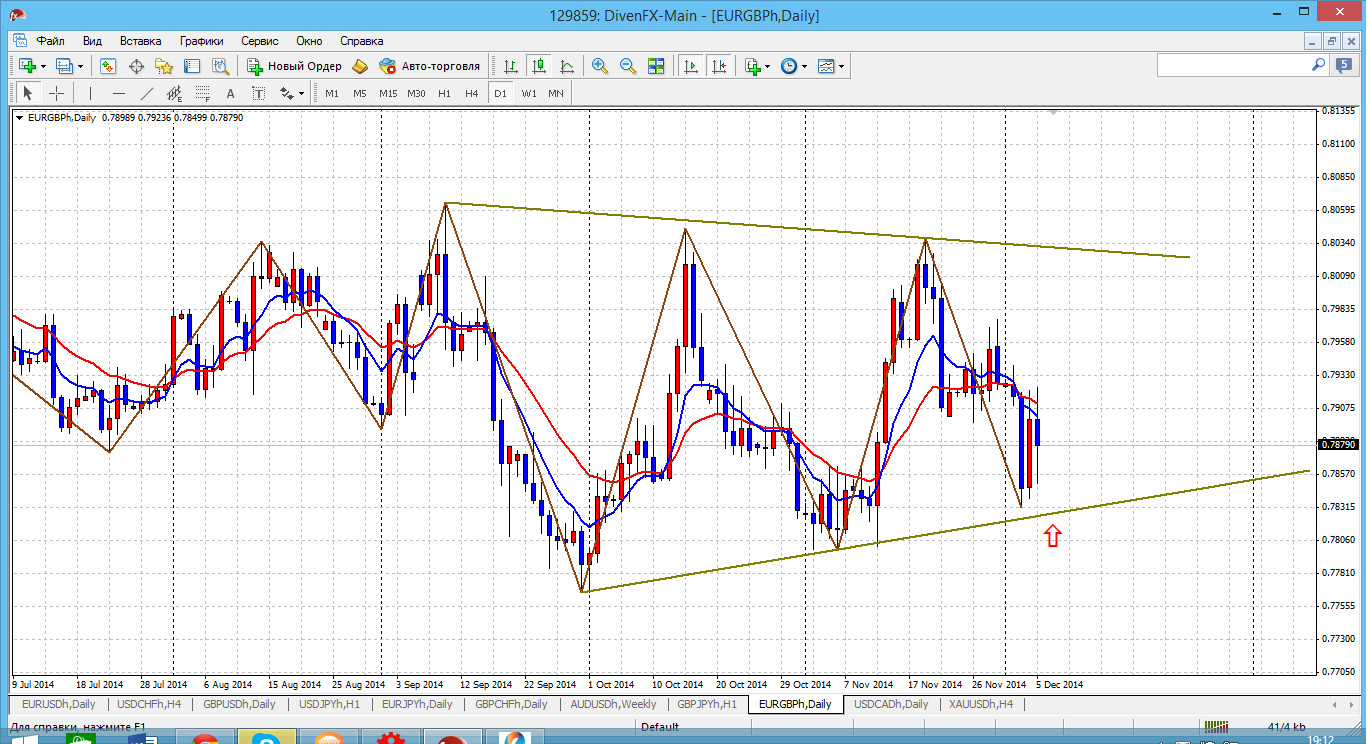The width and height of the screenshot is (1369, 744).
Task: Tile chart windows with the grid icon
Action: point(656,66)
